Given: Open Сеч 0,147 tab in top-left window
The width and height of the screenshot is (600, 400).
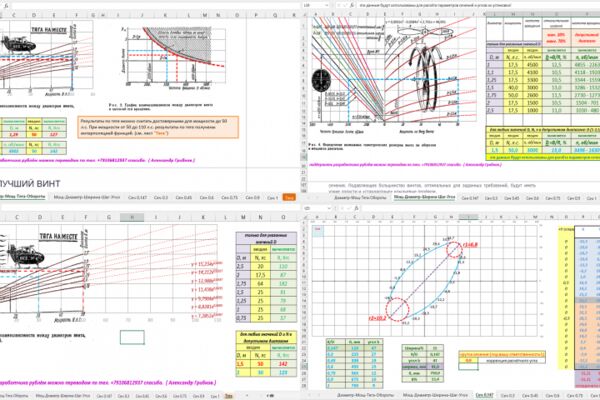Looking at the screenshot, I should [x=137, y=198].
